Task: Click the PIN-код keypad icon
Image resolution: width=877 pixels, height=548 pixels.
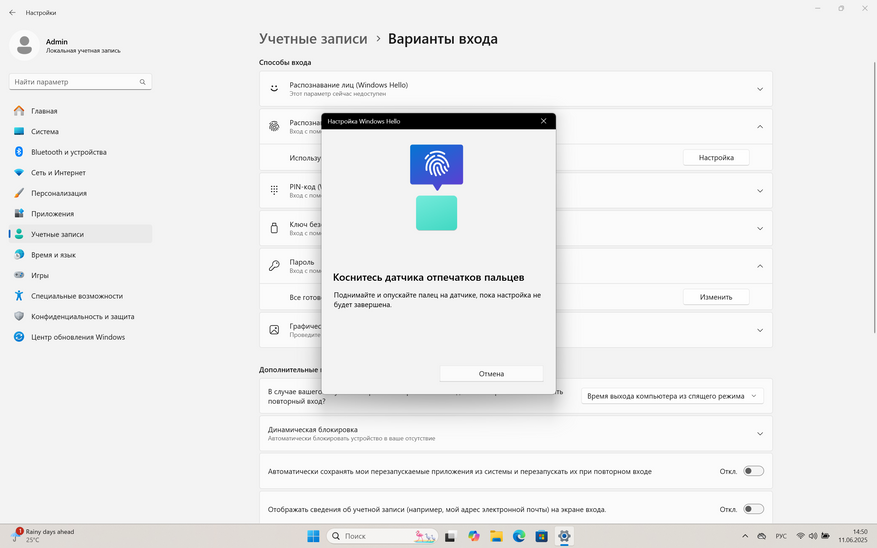Action: click(x=274, y=190)
